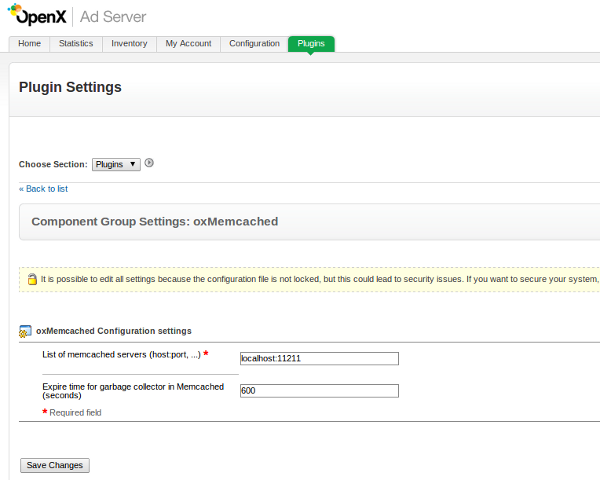This screenshot has height=480, width=600.
Task: Open the My Account tab
Action: click(188, 44)
